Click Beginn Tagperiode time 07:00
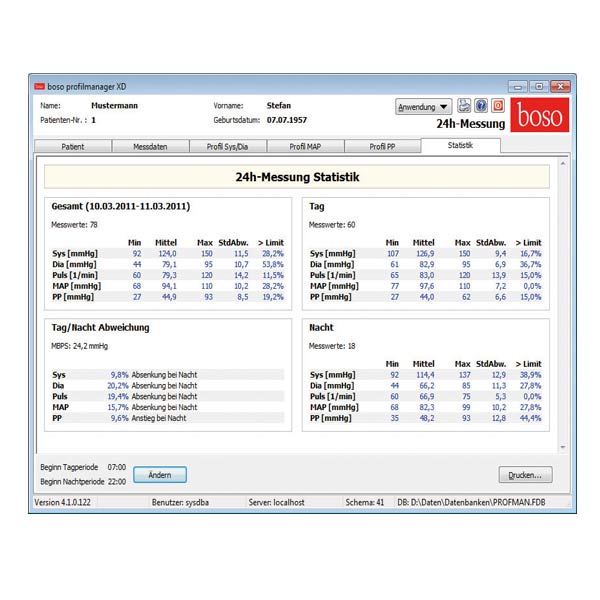This screenshot has height=600, width=600. pos(117,467)
